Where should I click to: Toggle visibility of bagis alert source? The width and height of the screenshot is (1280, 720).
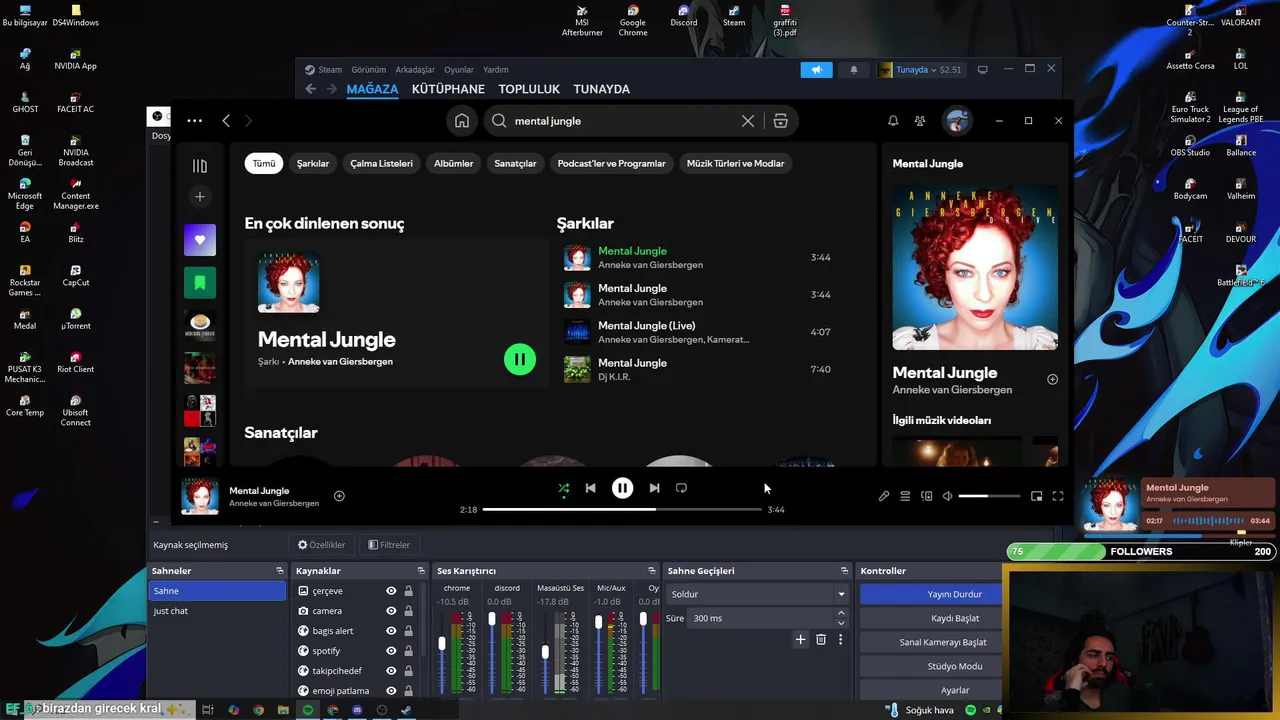(x=391, y=631)
